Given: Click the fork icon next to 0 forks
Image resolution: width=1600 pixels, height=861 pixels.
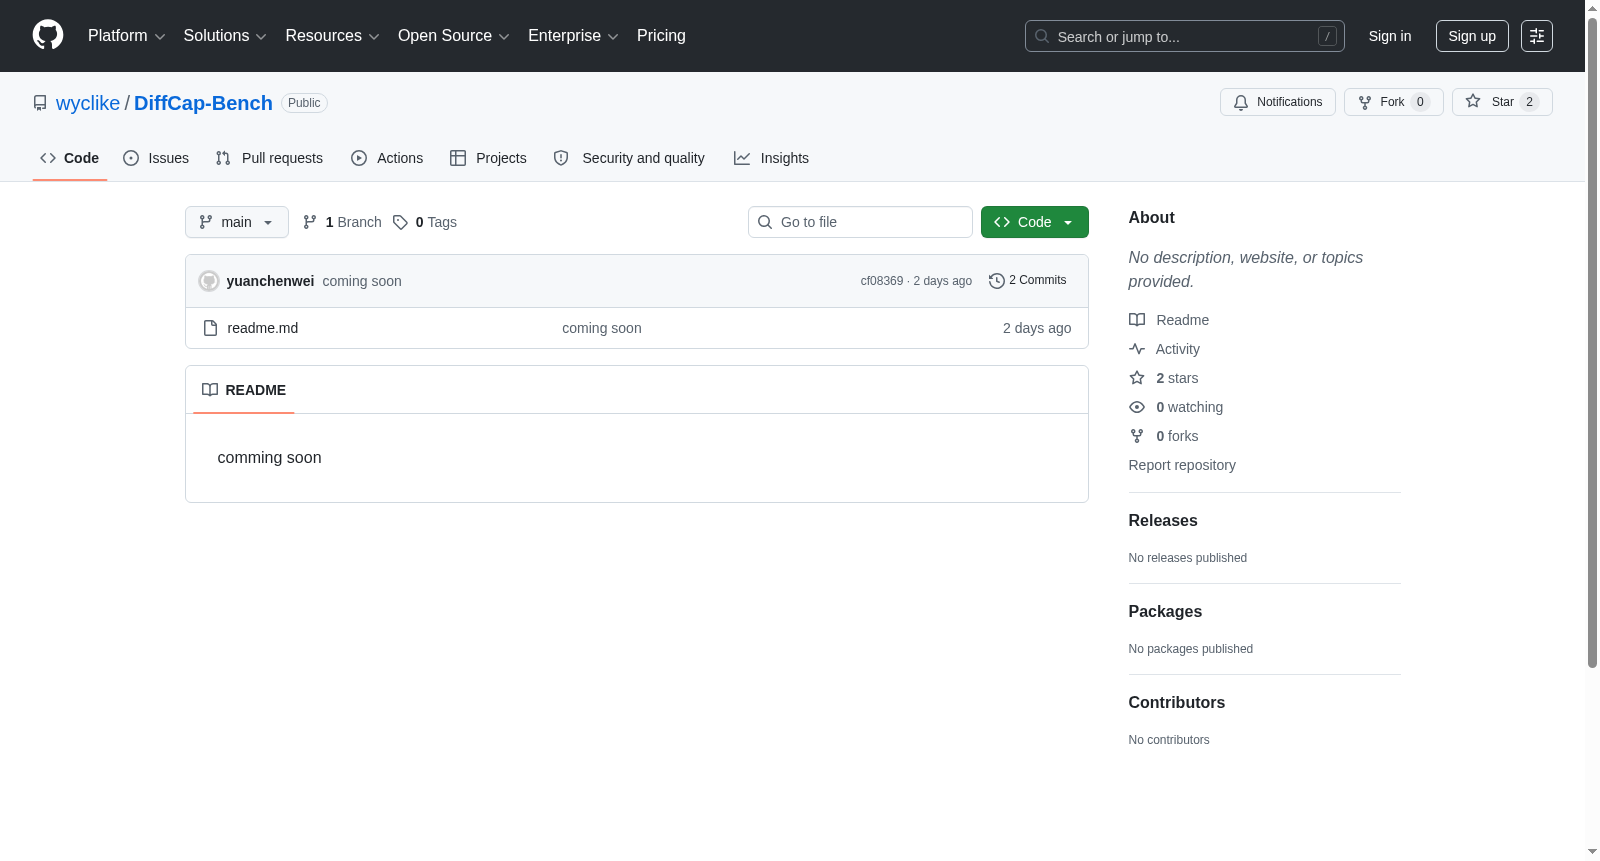Looking at the screenshot, I should (1137, 436).
